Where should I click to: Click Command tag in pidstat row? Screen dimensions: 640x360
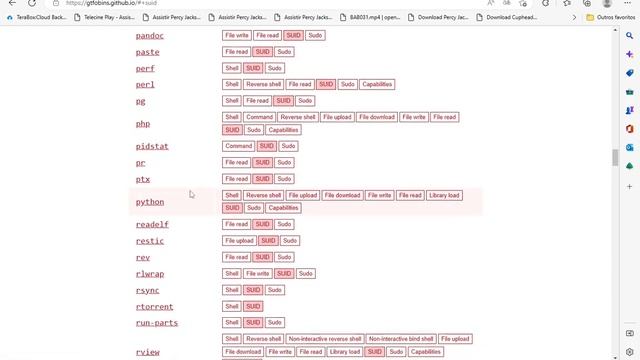coord(238,146)
